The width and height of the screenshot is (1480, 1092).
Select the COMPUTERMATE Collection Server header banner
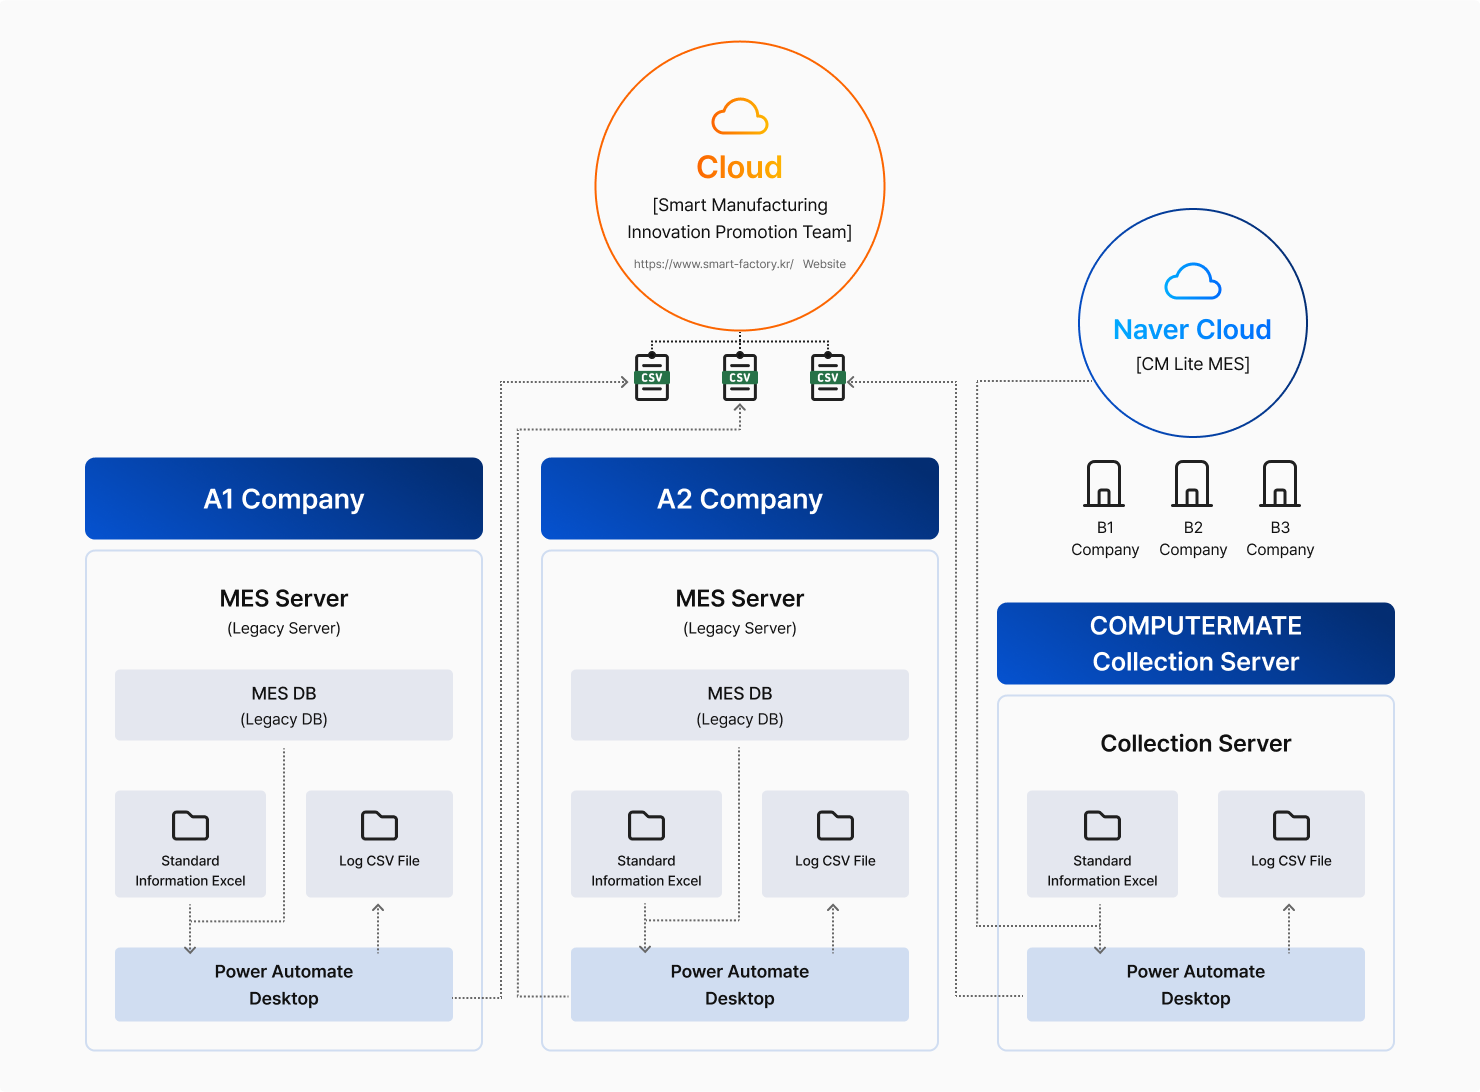click(1196, 643)
